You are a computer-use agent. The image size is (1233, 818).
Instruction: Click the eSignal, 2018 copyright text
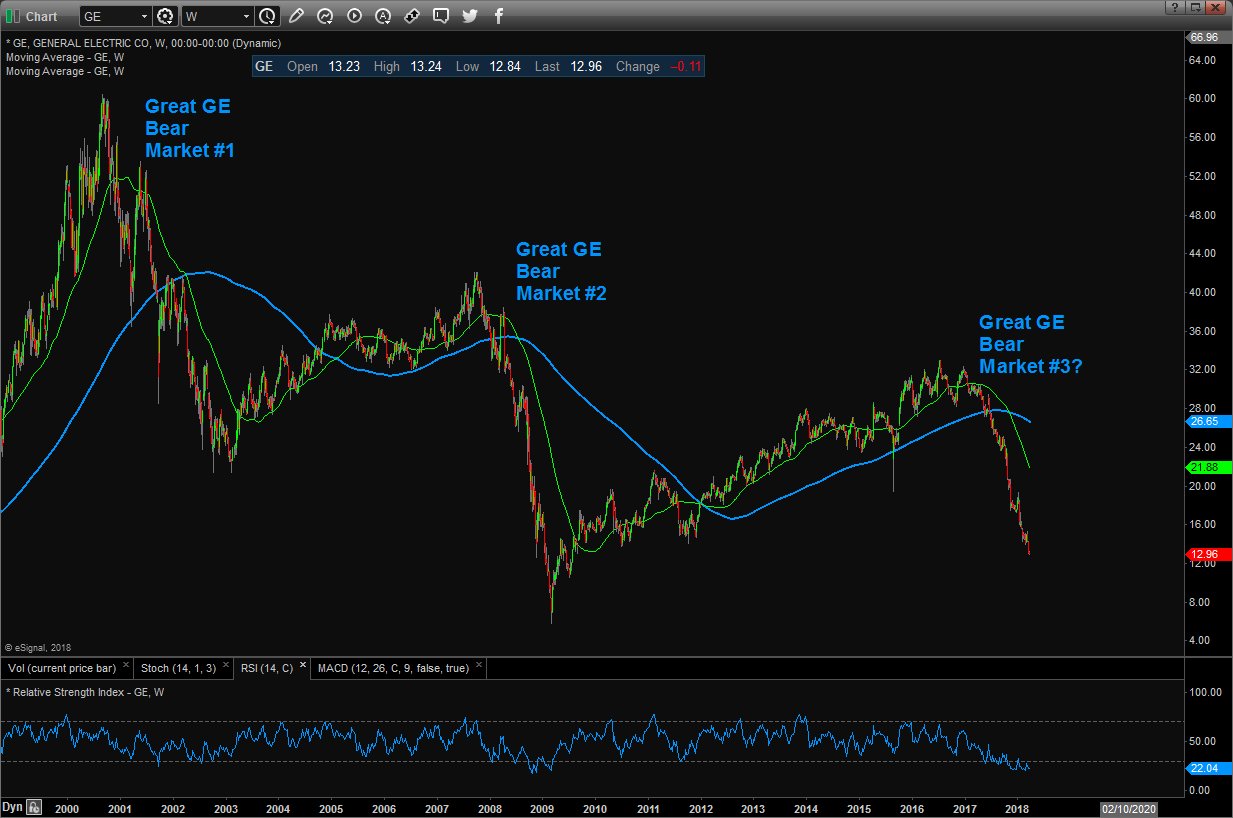(38, 647)
